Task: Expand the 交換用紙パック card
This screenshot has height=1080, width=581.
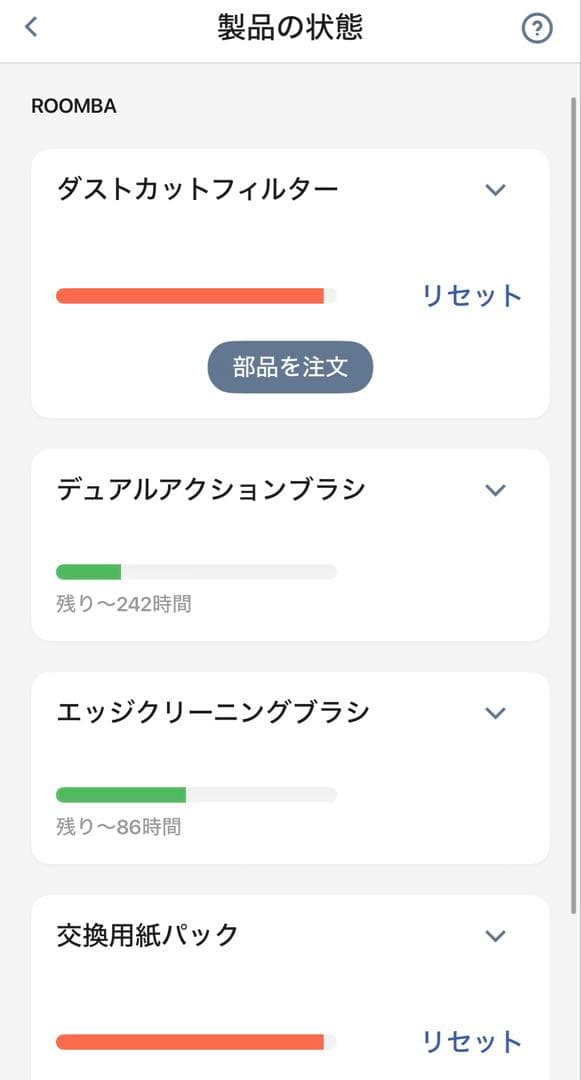Action: [493, 936]
